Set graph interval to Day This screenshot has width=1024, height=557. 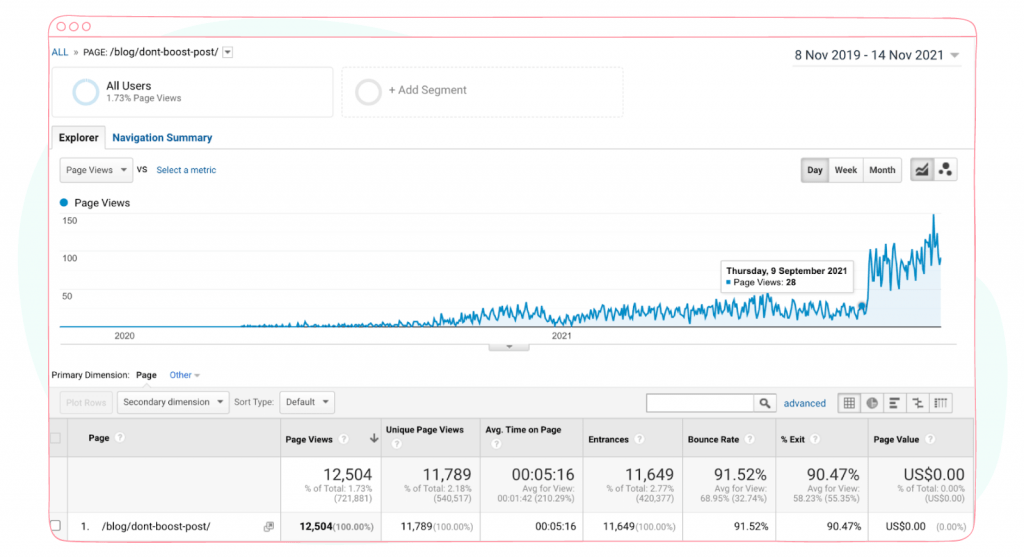click(814, 170)
